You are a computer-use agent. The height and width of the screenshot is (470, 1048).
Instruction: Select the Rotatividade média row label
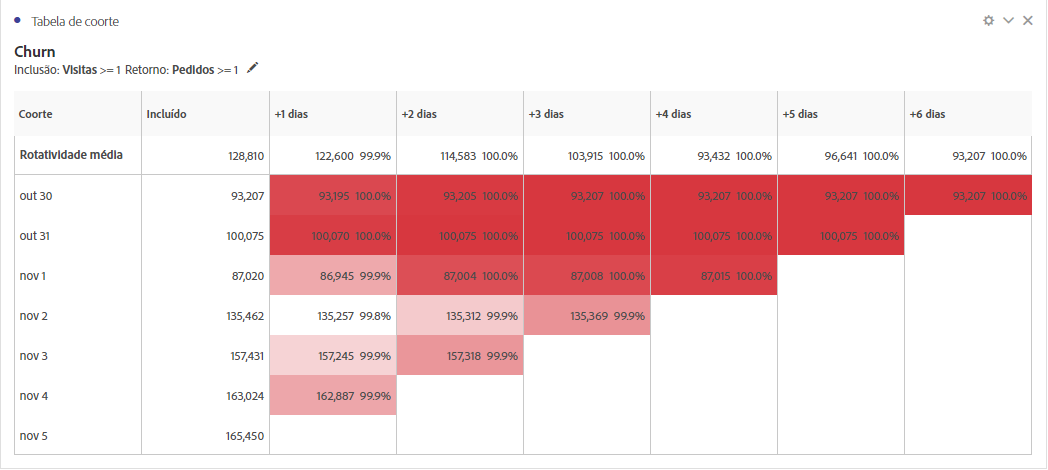pyautogui.click(x=71, y=155)
